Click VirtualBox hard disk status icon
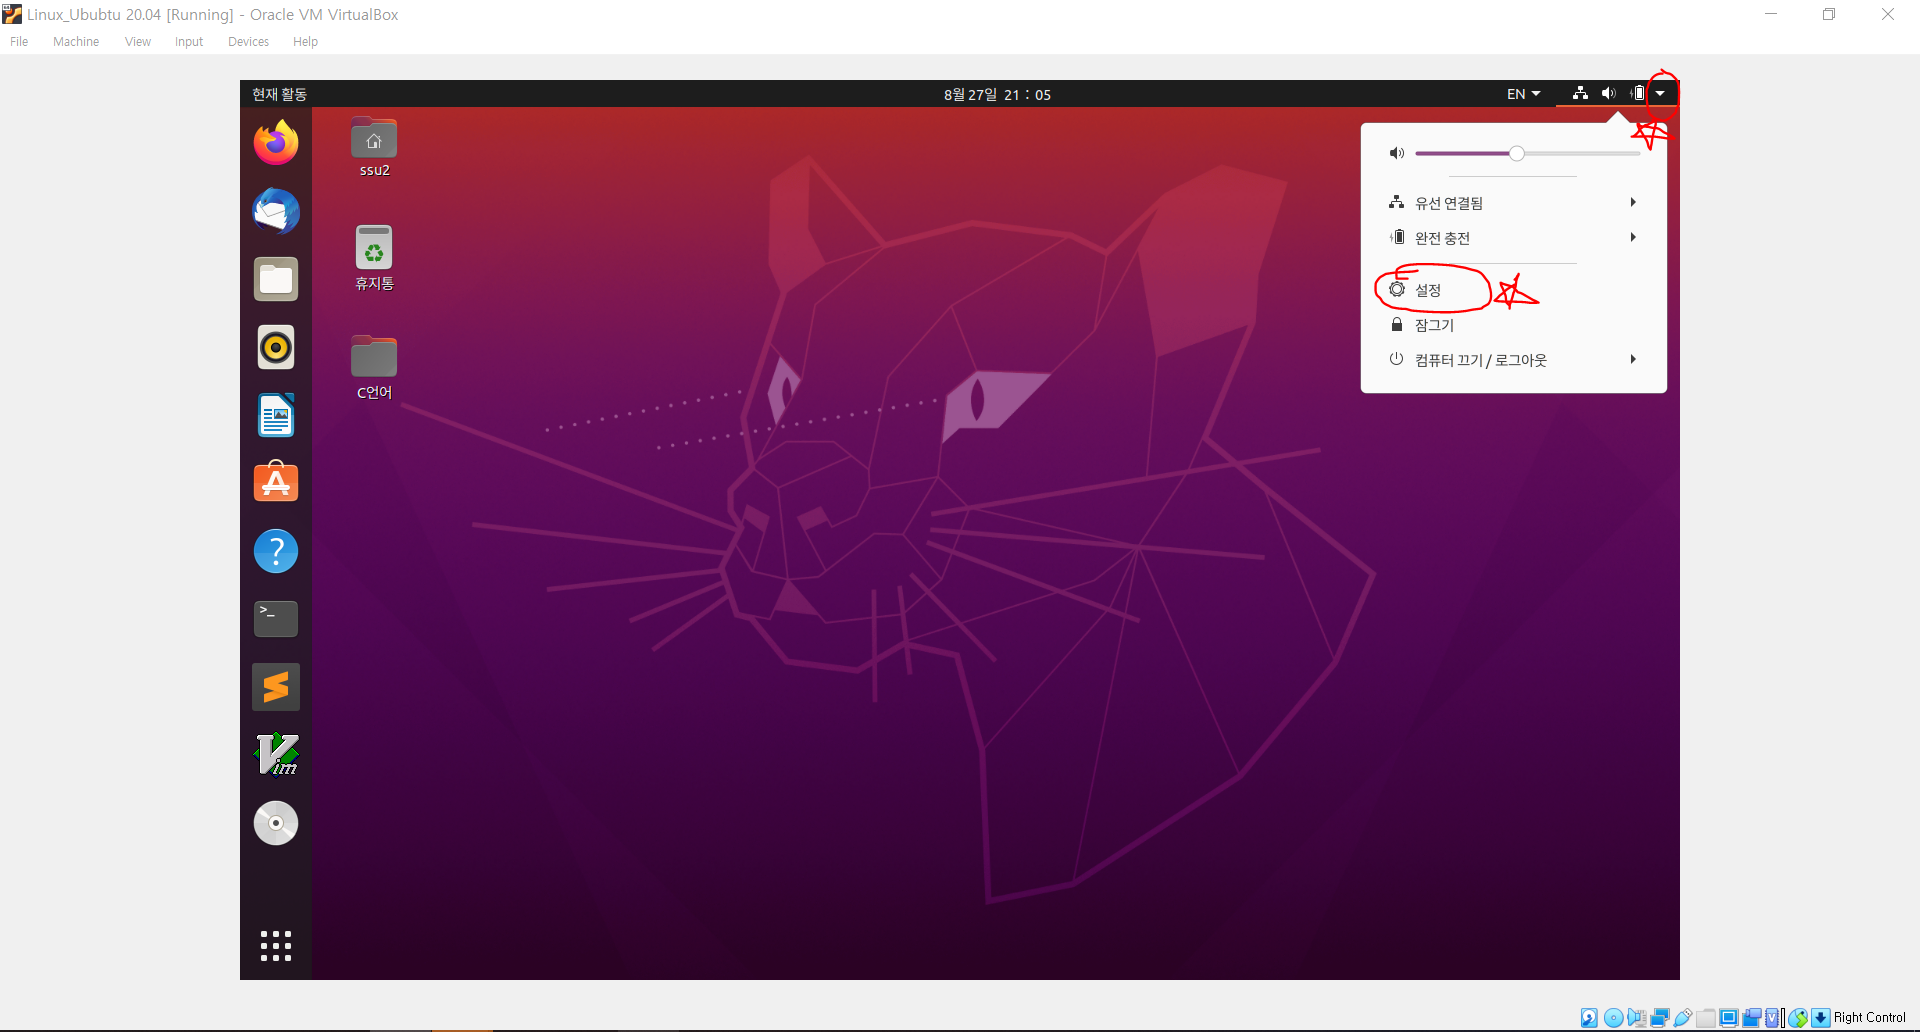 point(1589,1018)
